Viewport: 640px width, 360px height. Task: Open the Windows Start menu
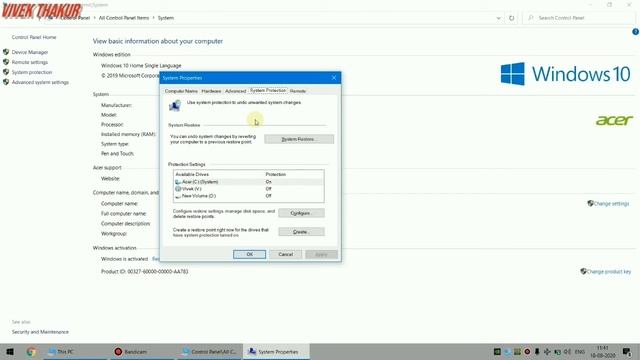(10, 351)
